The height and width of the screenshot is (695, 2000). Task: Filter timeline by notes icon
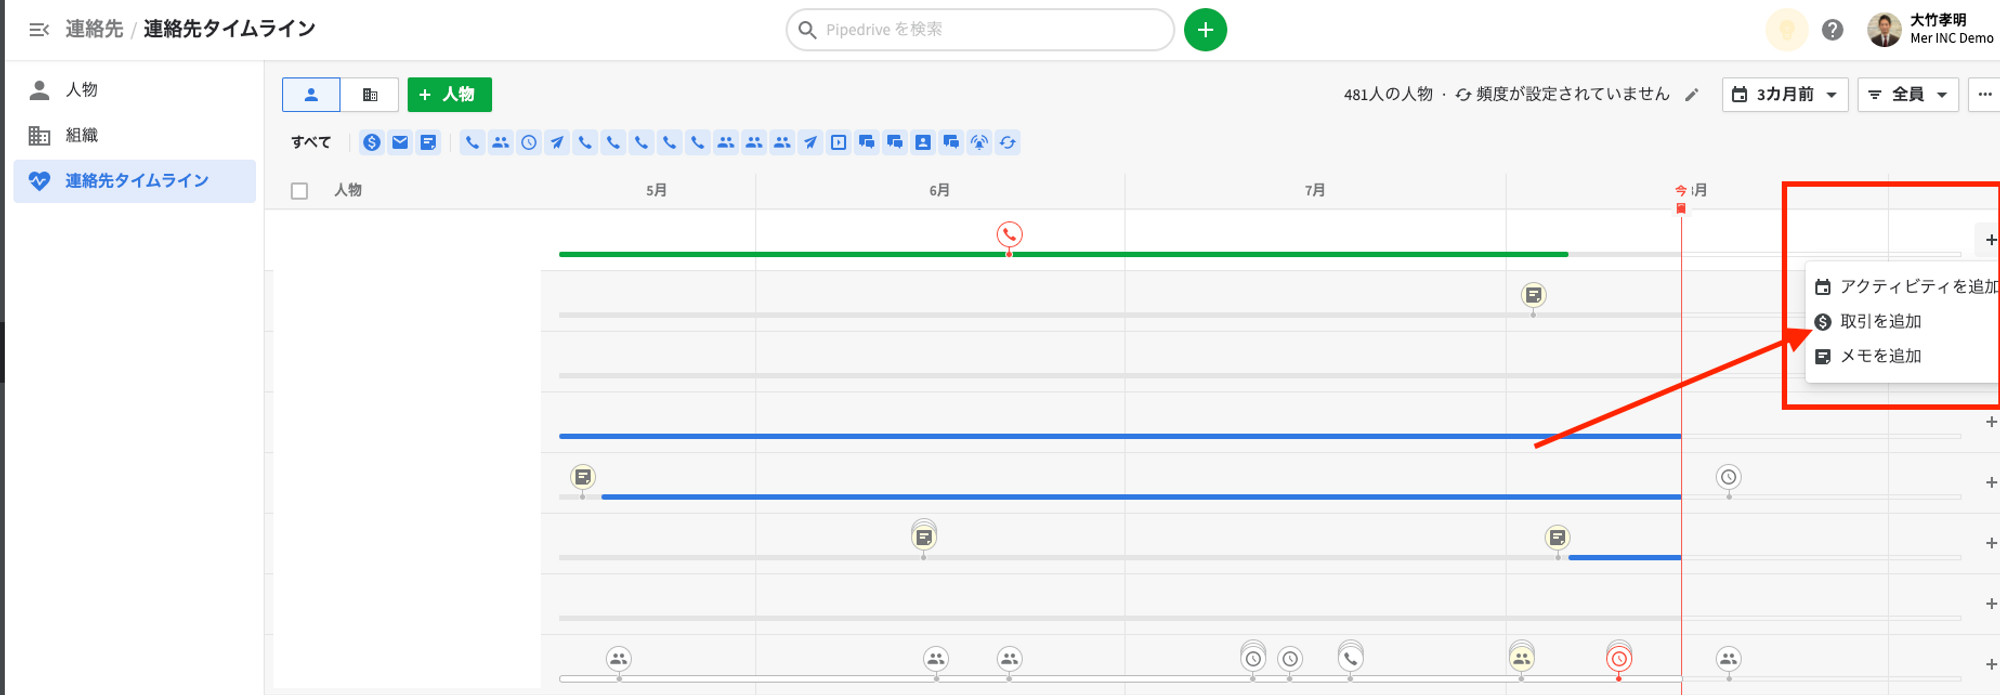428,142
